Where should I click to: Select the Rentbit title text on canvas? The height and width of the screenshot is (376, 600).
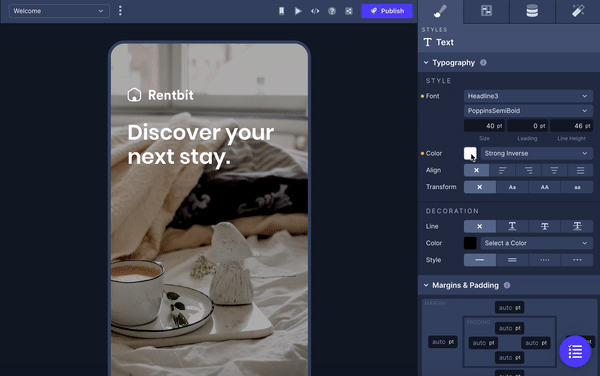(x=171, y=95)
